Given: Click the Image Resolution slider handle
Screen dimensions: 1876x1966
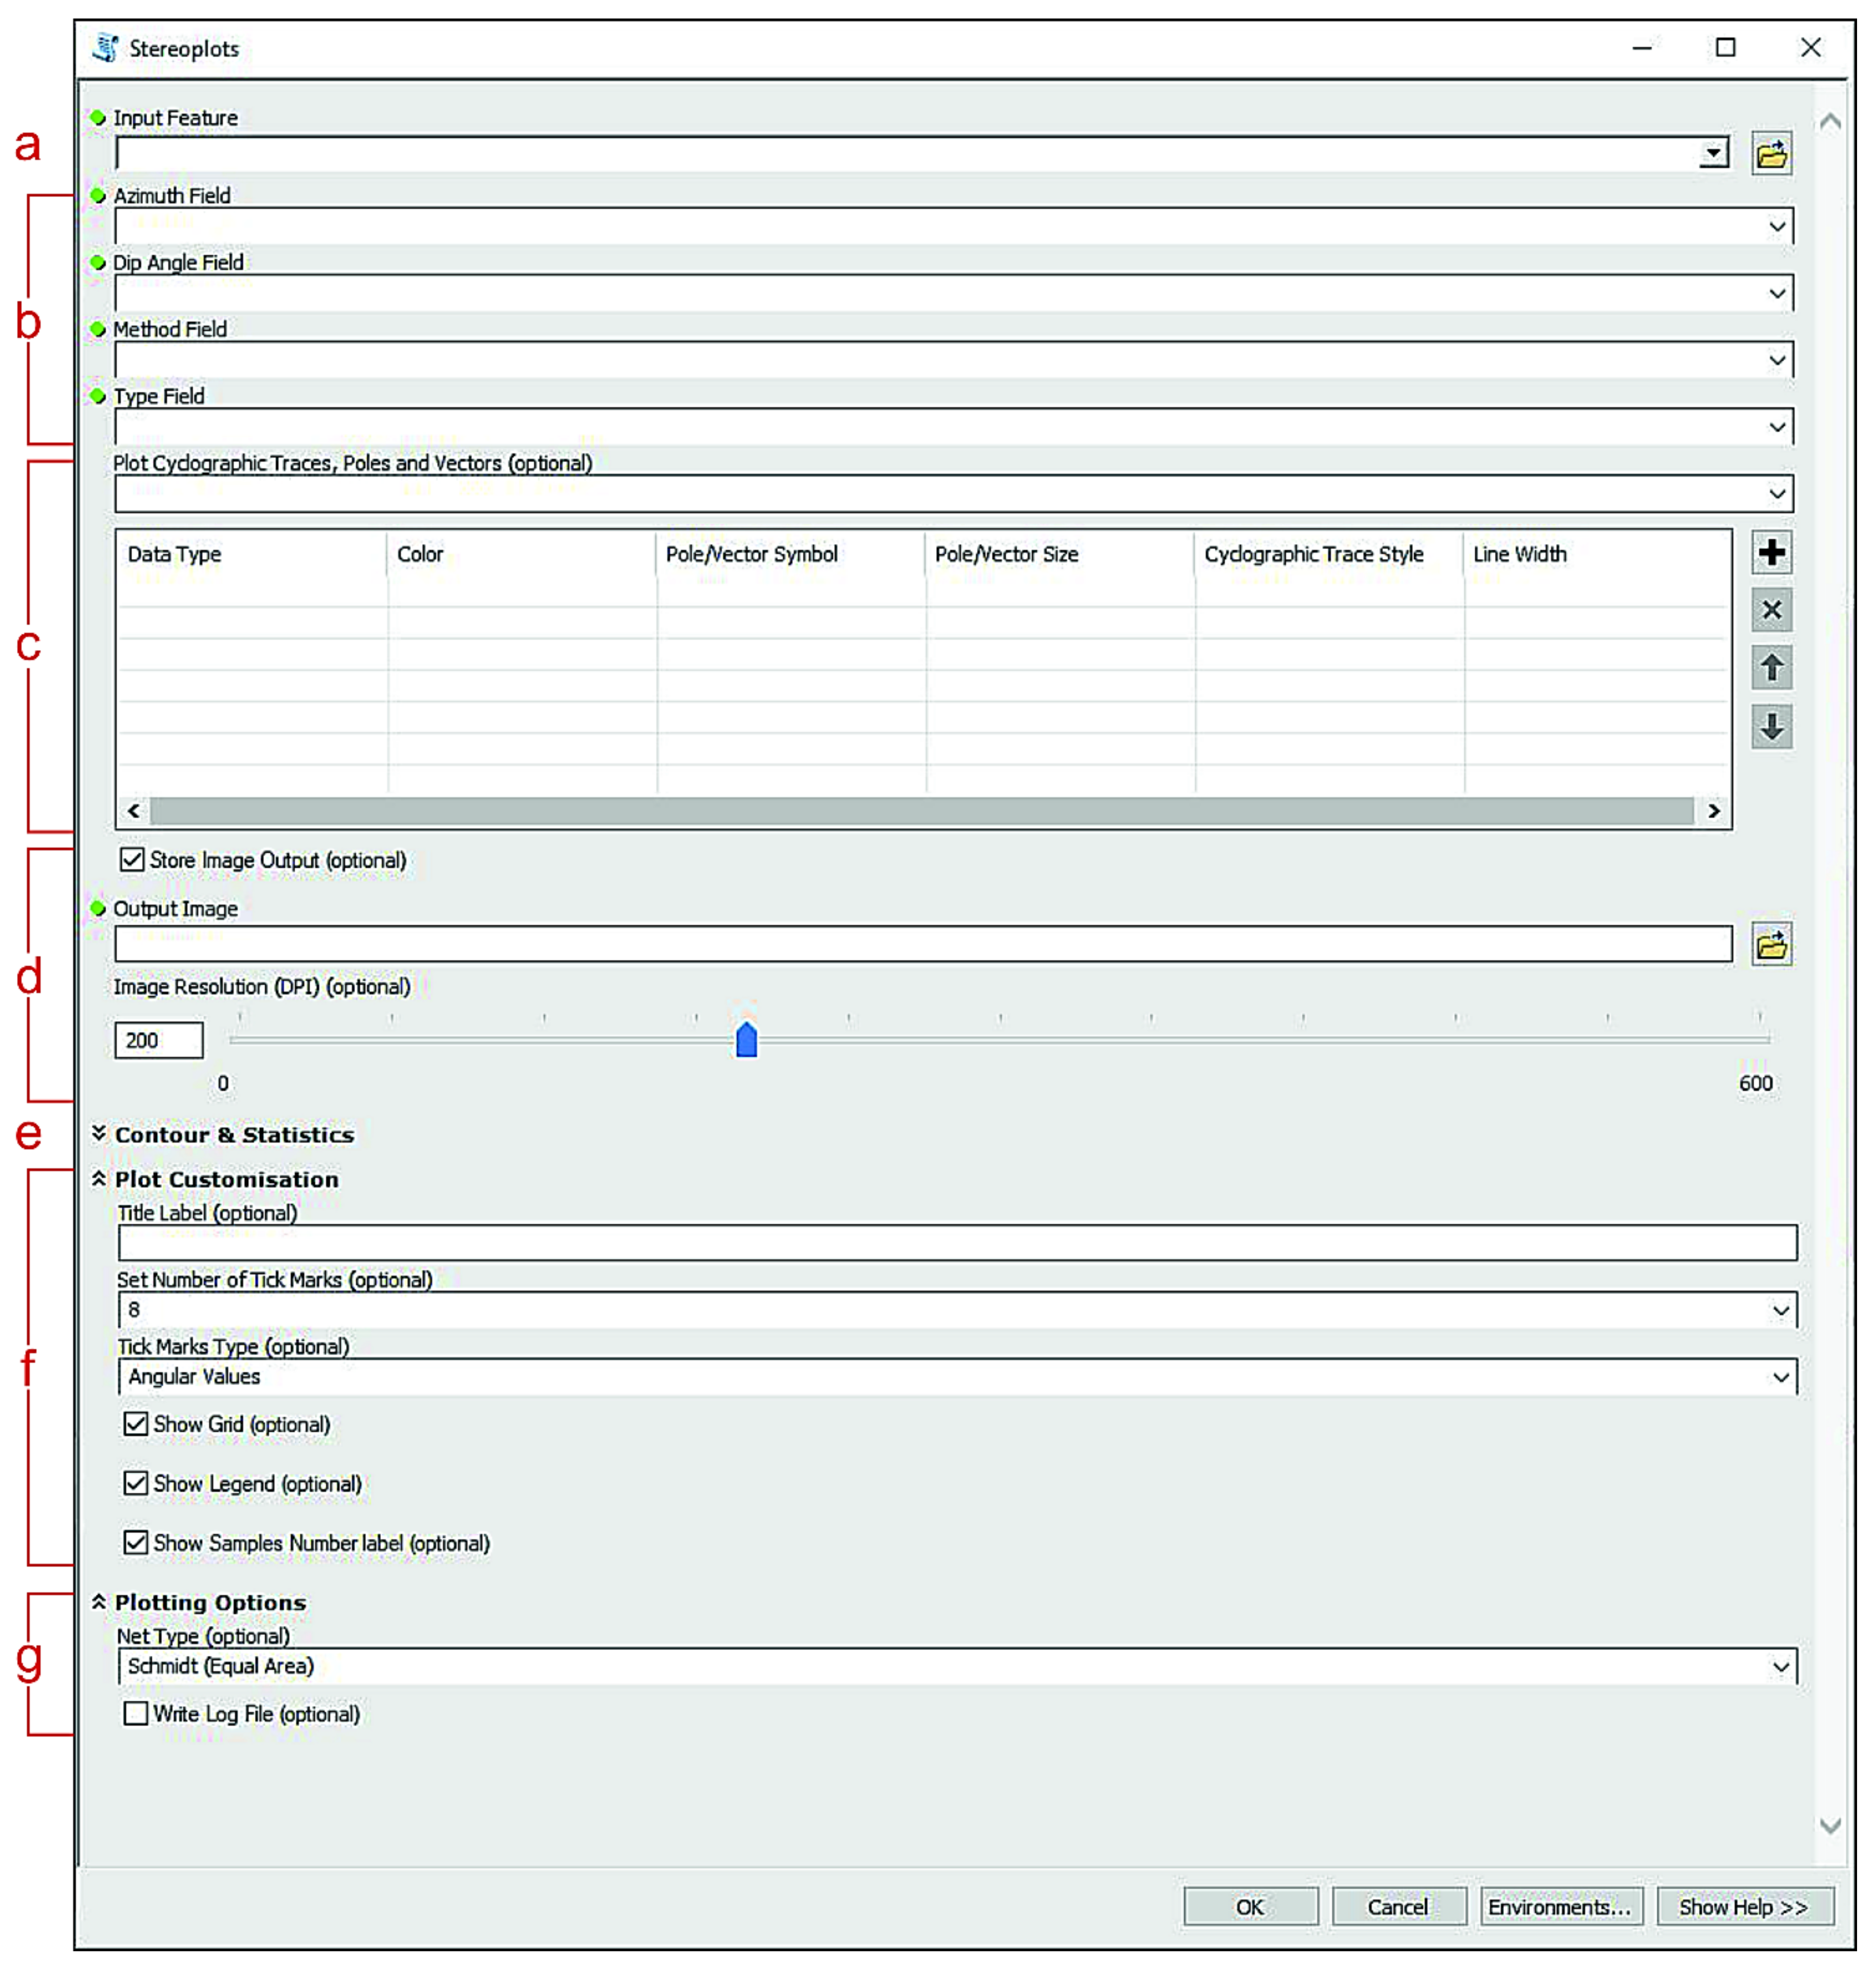Looking at the screenshot, I should (x=746, y=1040).
